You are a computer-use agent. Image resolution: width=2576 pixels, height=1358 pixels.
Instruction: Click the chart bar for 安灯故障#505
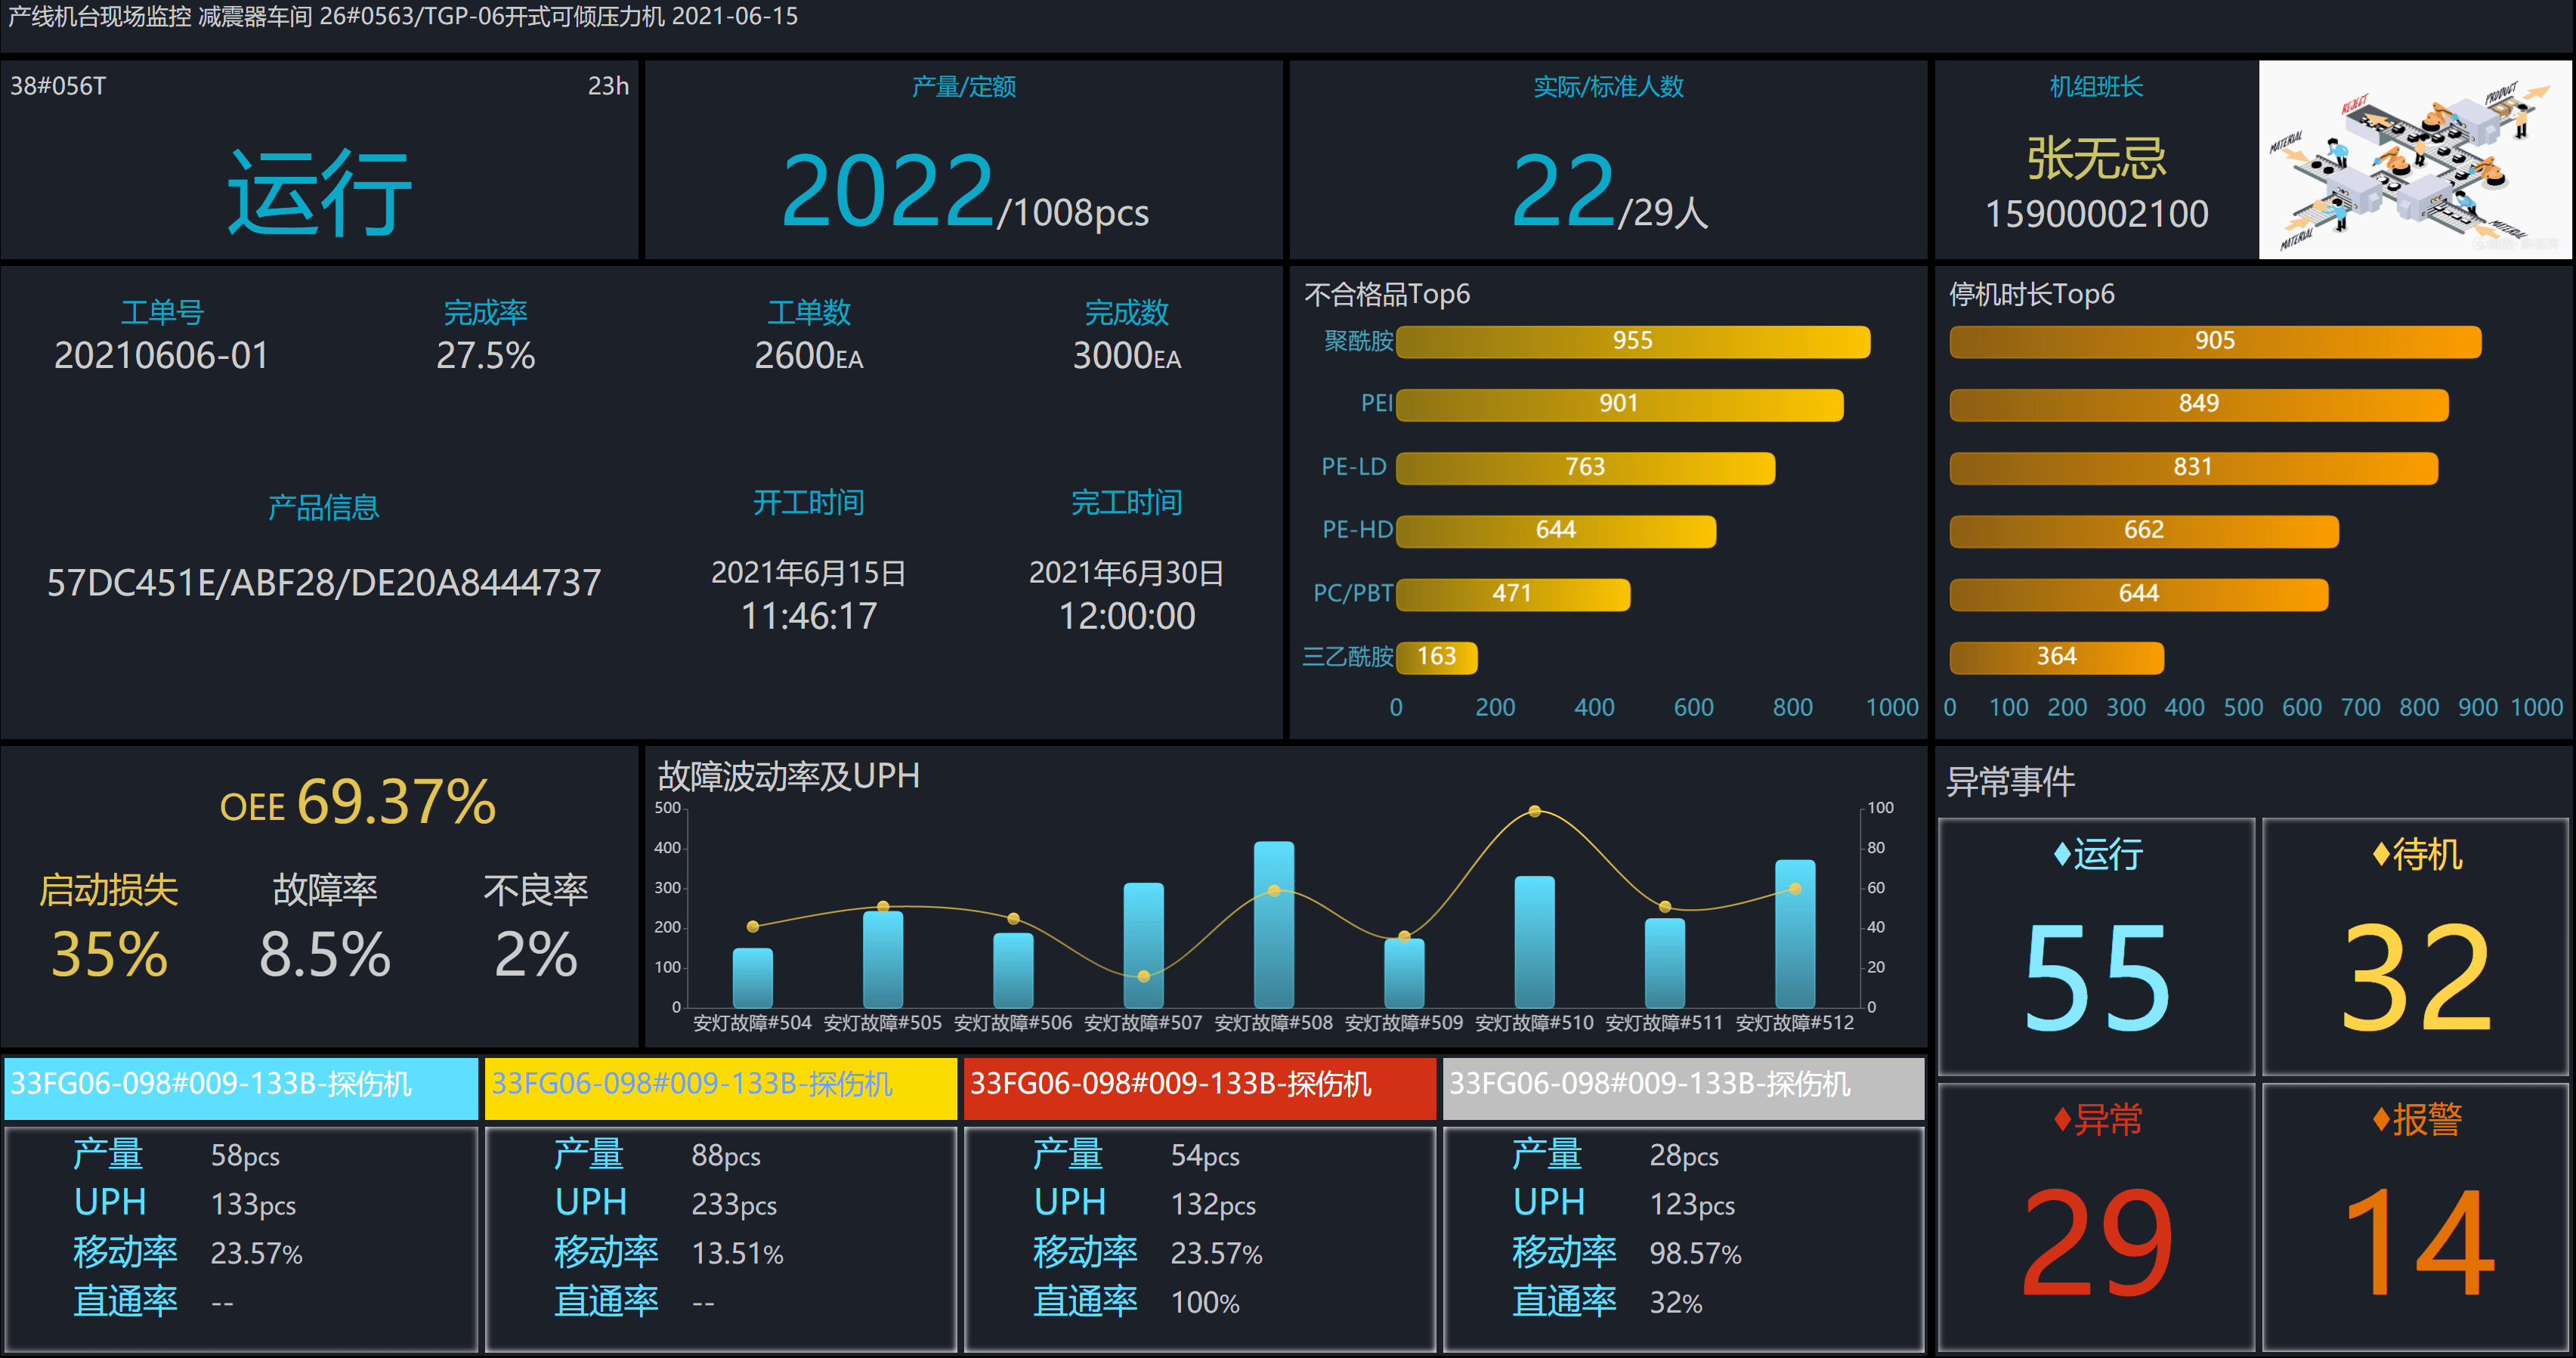(x=883, y=958)
